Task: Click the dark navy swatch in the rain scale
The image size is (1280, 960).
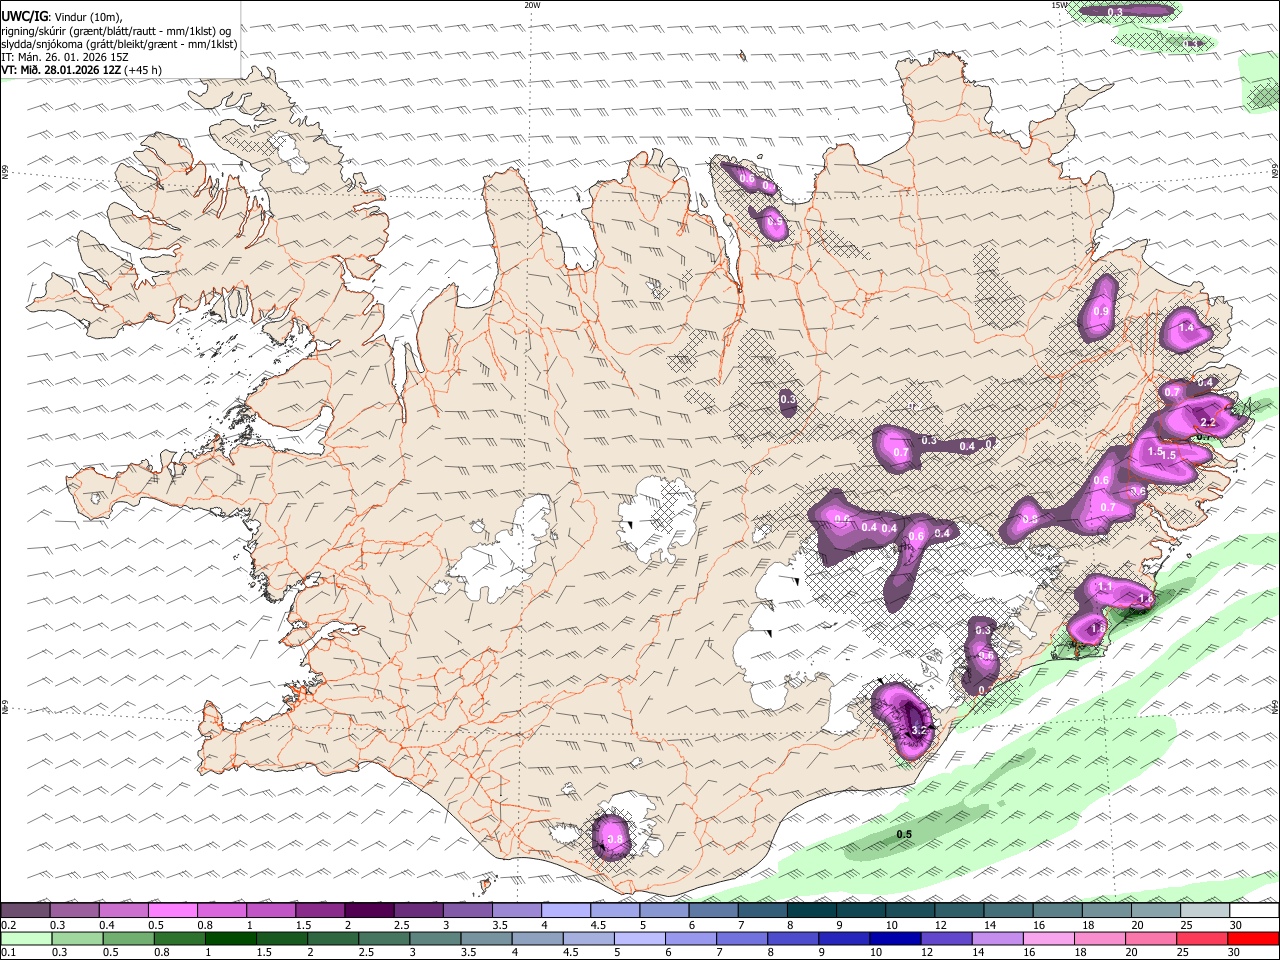Action: (x=893, y=939)
